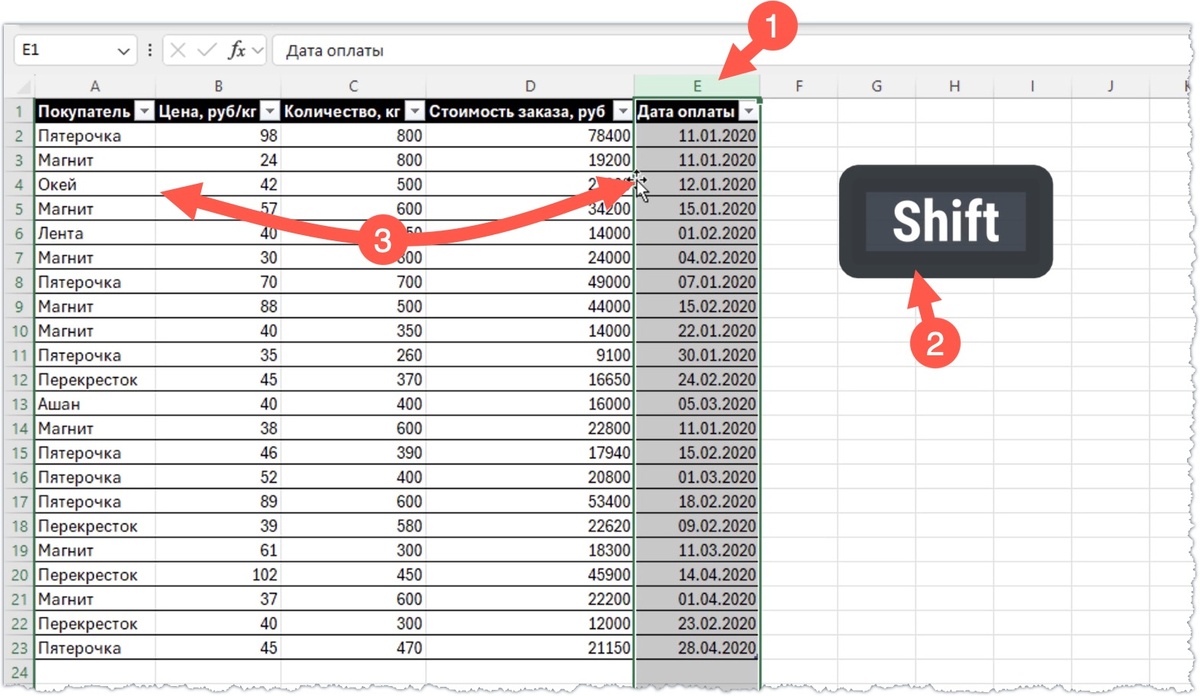The height and width of the screenshot is (696, 1200).
Task: Select the quantity cell with 580
Action: pos(354,526)
